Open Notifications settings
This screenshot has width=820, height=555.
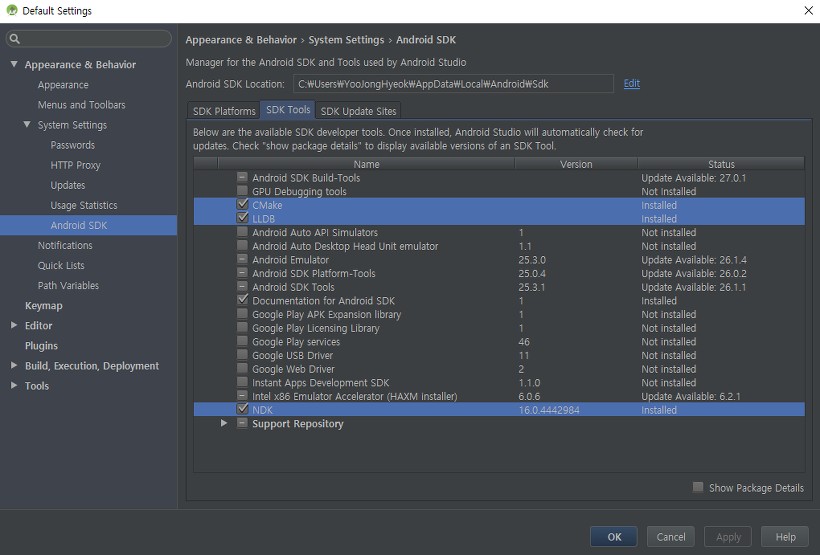click(x=65, y=245)
